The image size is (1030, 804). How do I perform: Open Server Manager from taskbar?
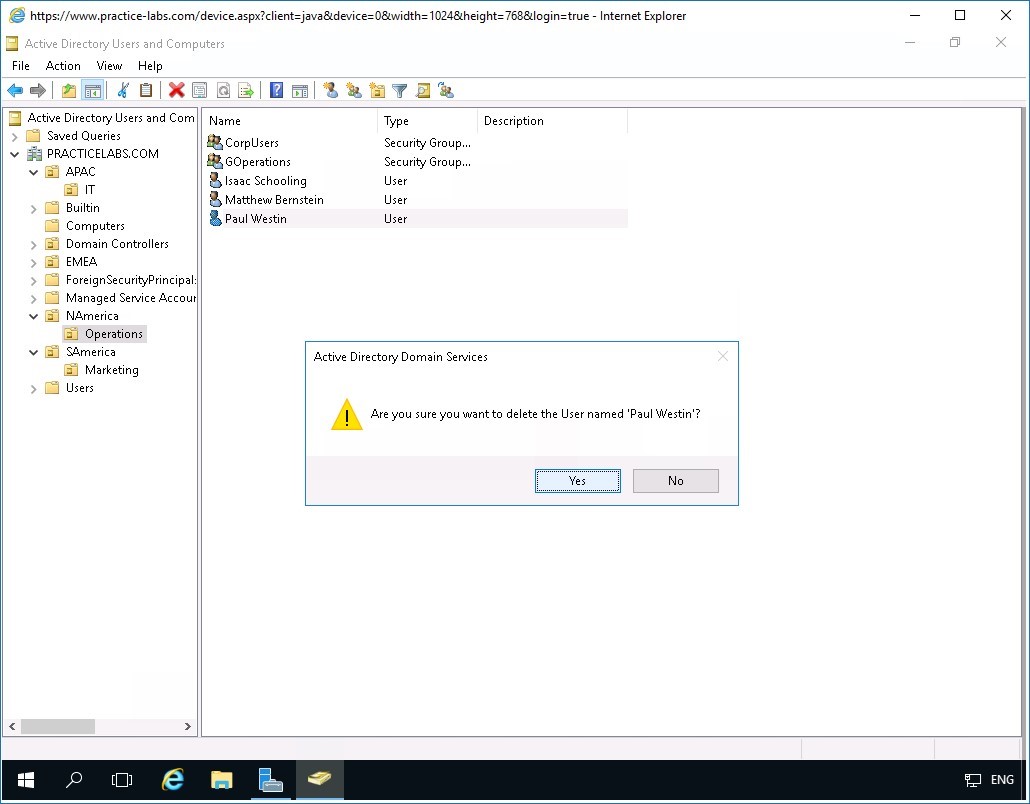point(270,780)
